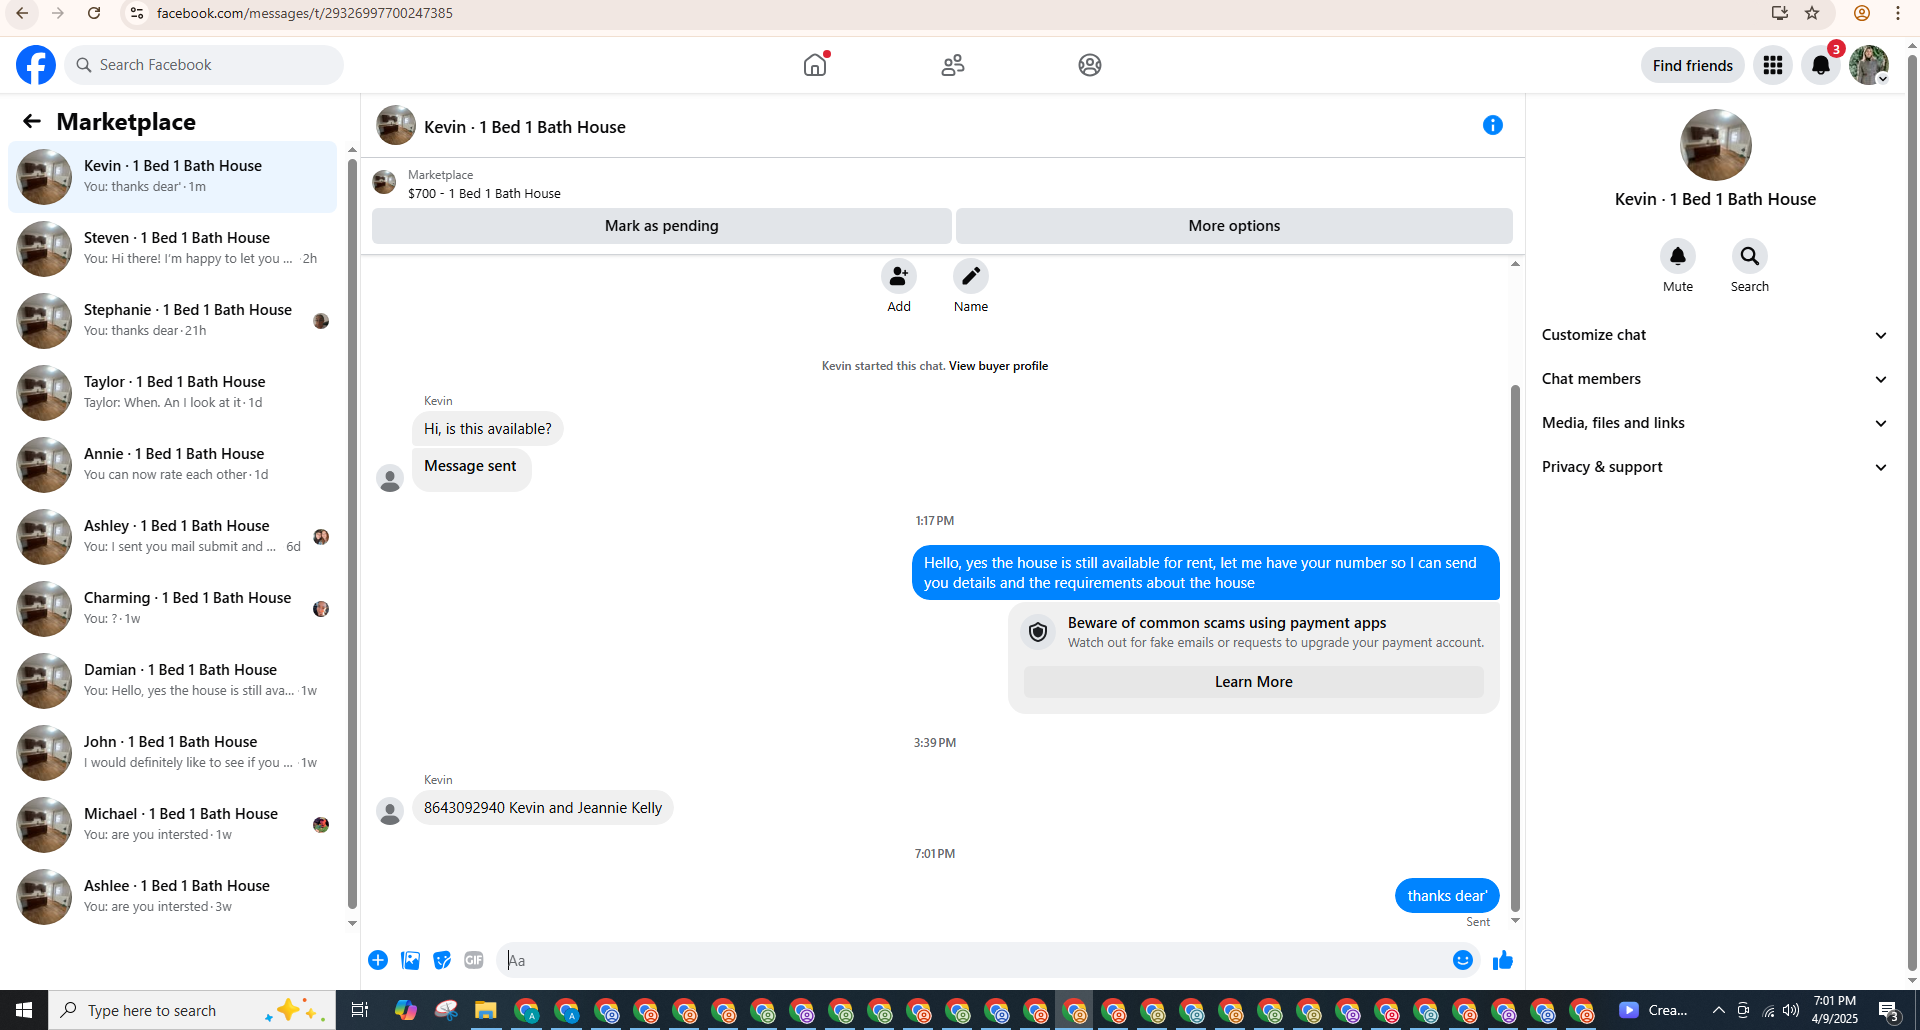Screen dimensions: 1920x1030
Task: Click the Search Facebook field
Action: click(204, 65)
